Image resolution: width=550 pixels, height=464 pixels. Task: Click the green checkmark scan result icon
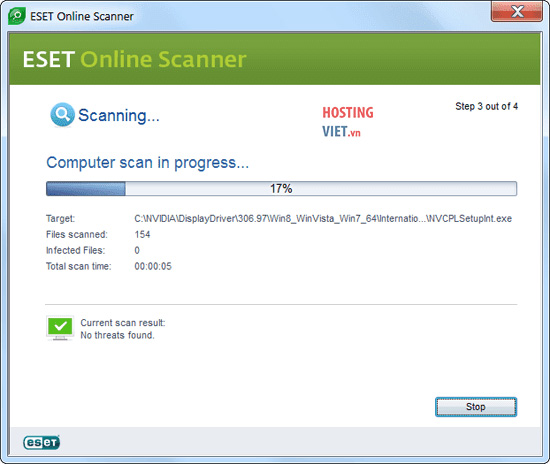point(60,328)
